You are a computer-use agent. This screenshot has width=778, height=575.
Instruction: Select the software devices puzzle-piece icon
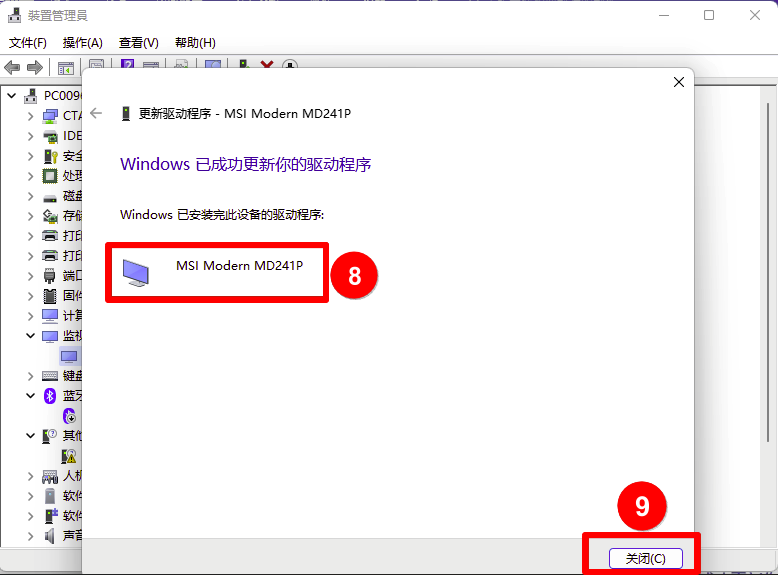pyautogui.click(x=51, y=516)
